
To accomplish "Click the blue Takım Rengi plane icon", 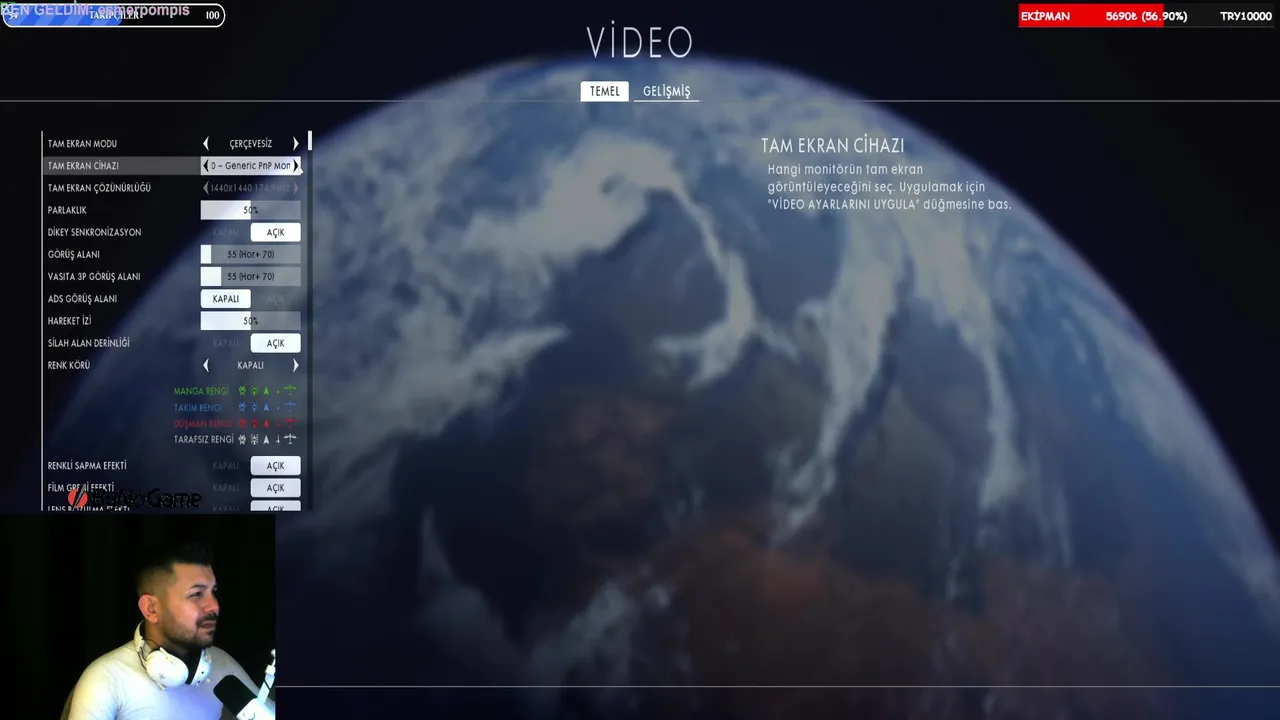I will point(290,407).
